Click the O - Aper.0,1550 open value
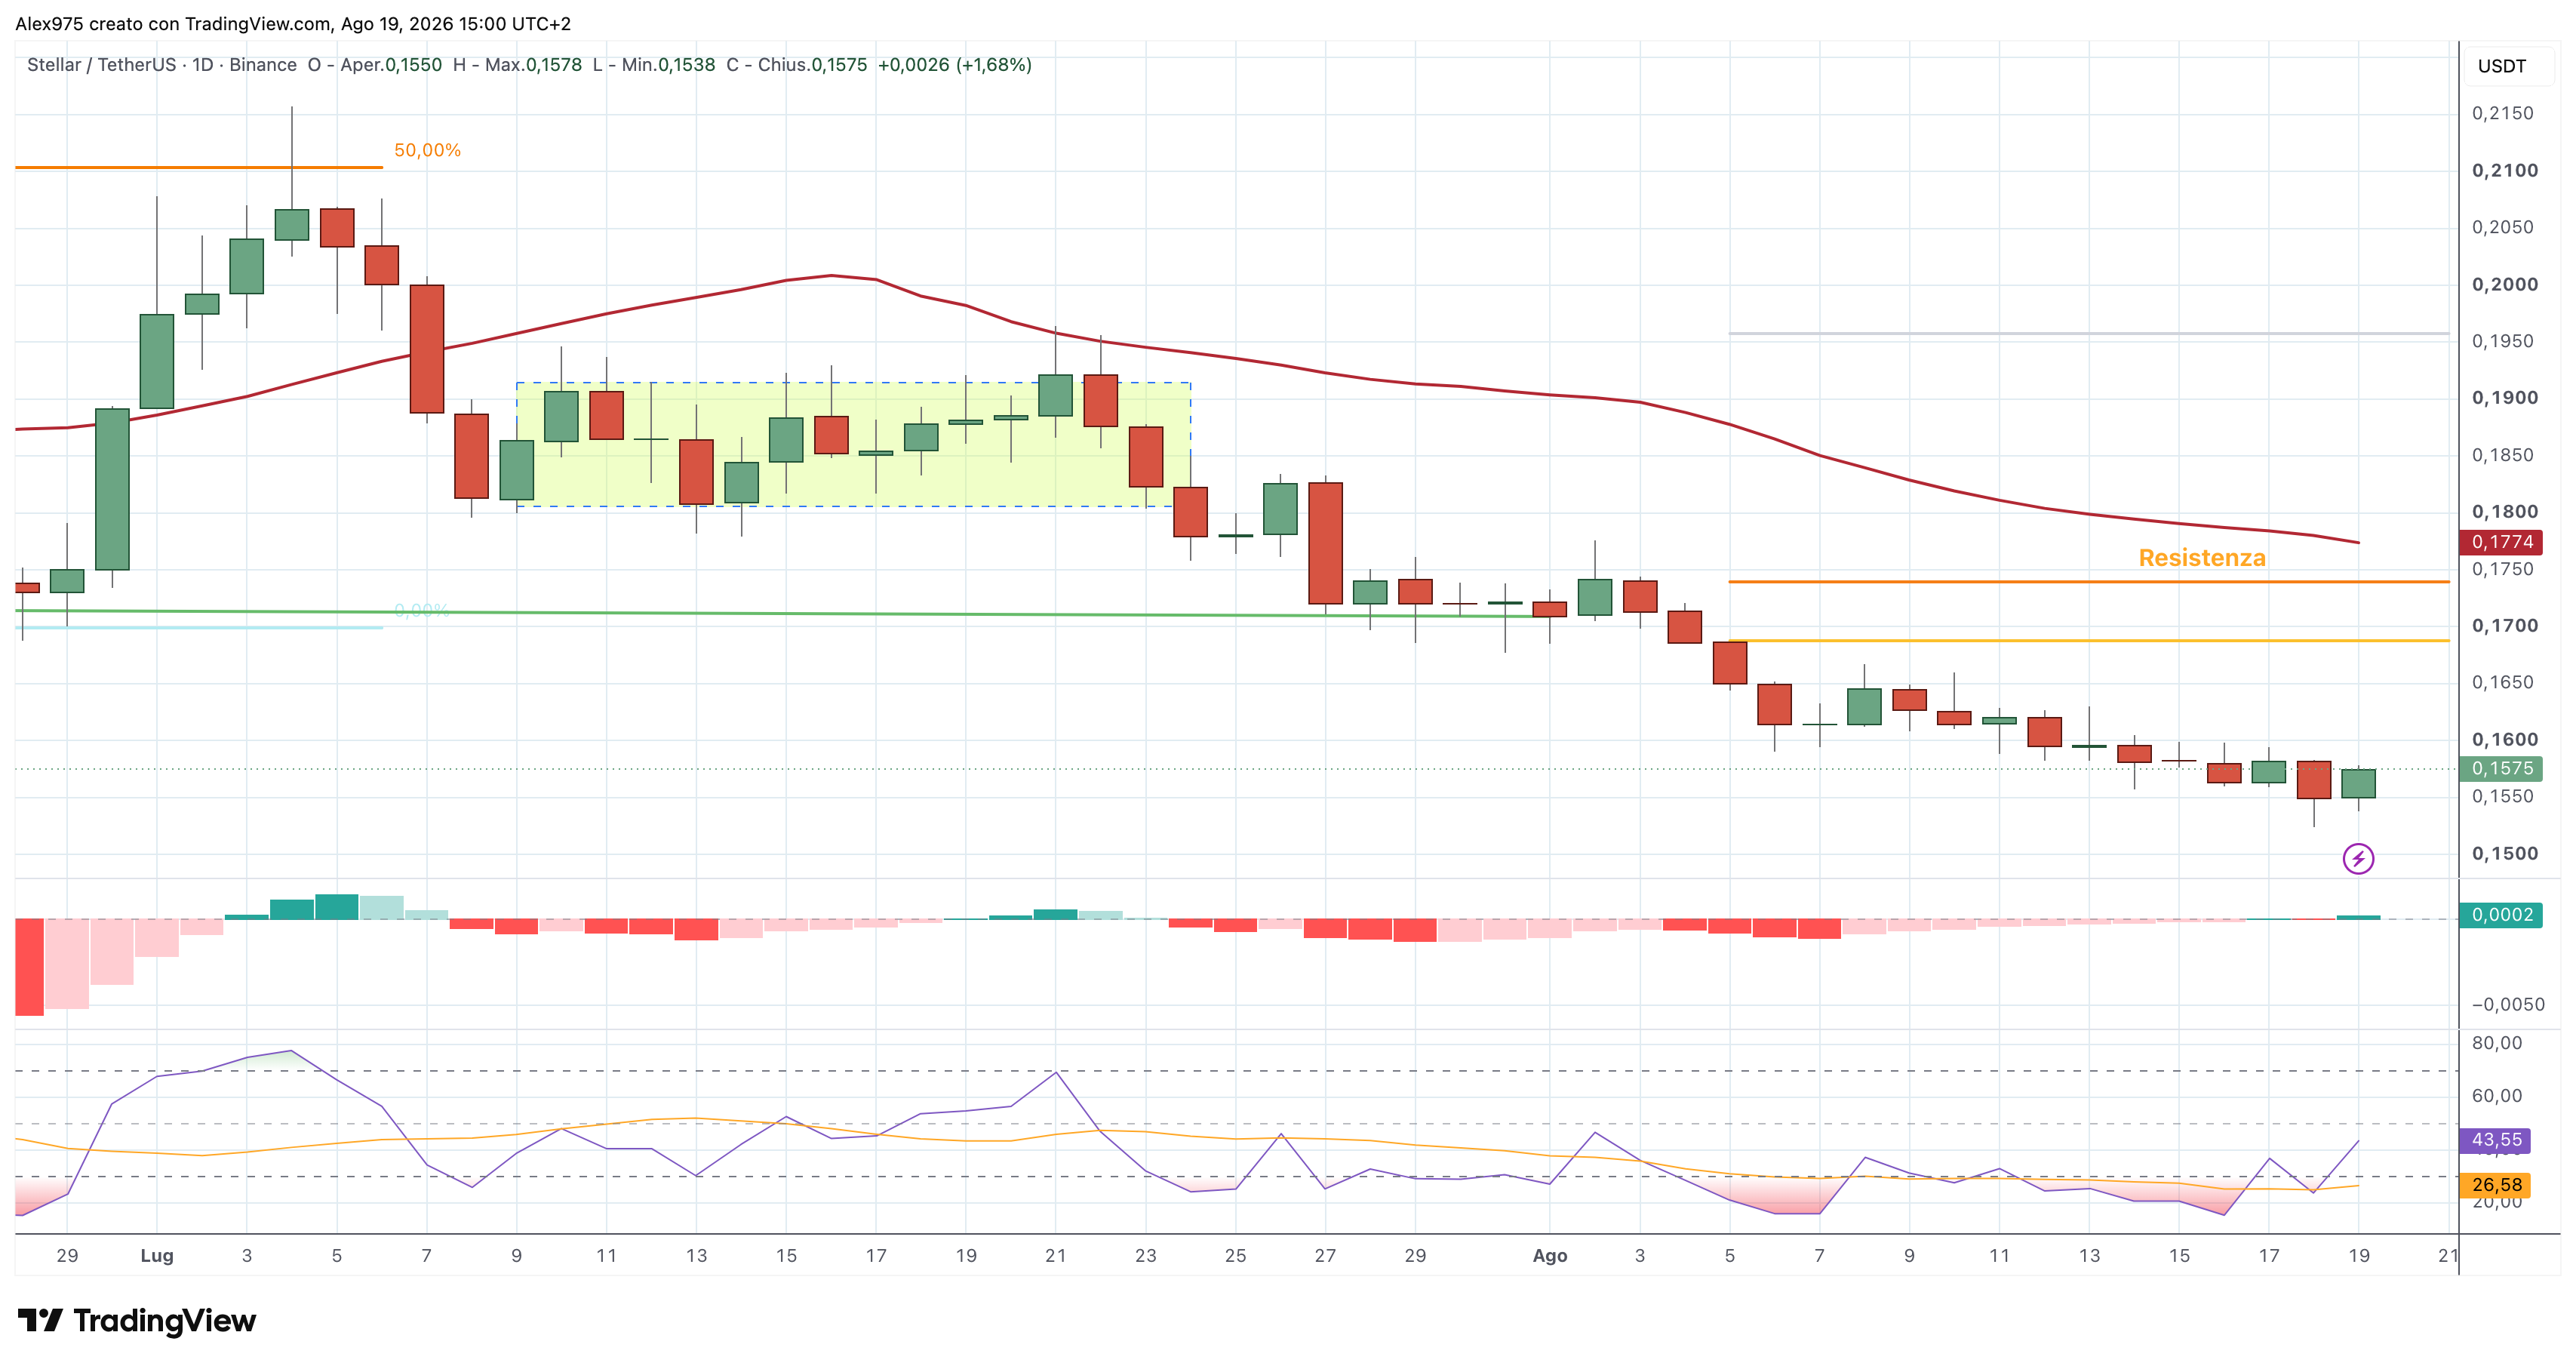The image size is (2576, 1366). pos(374,65)
